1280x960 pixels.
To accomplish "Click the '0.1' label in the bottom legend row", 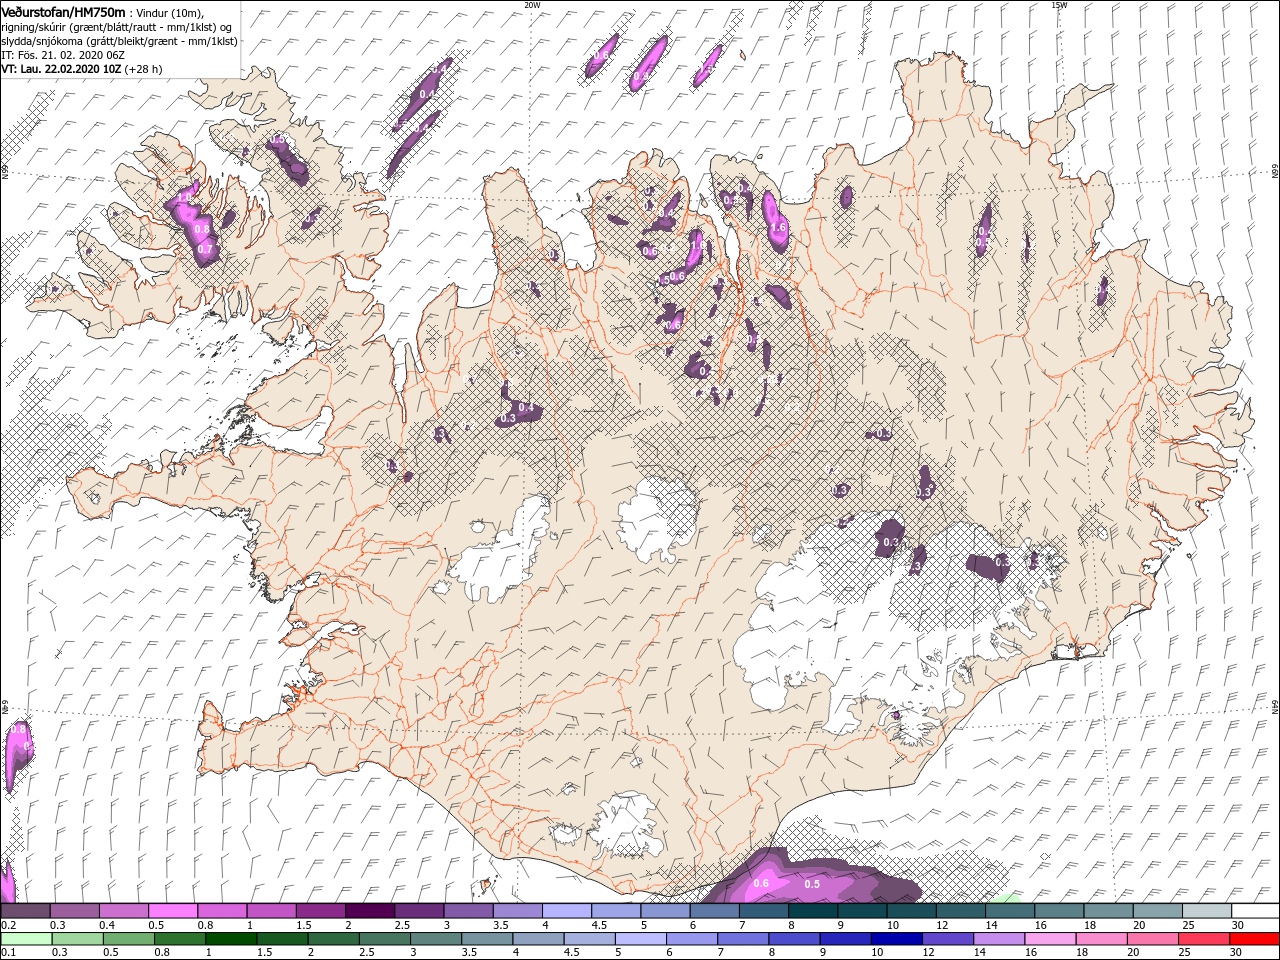I will click(x=9, y=953).
